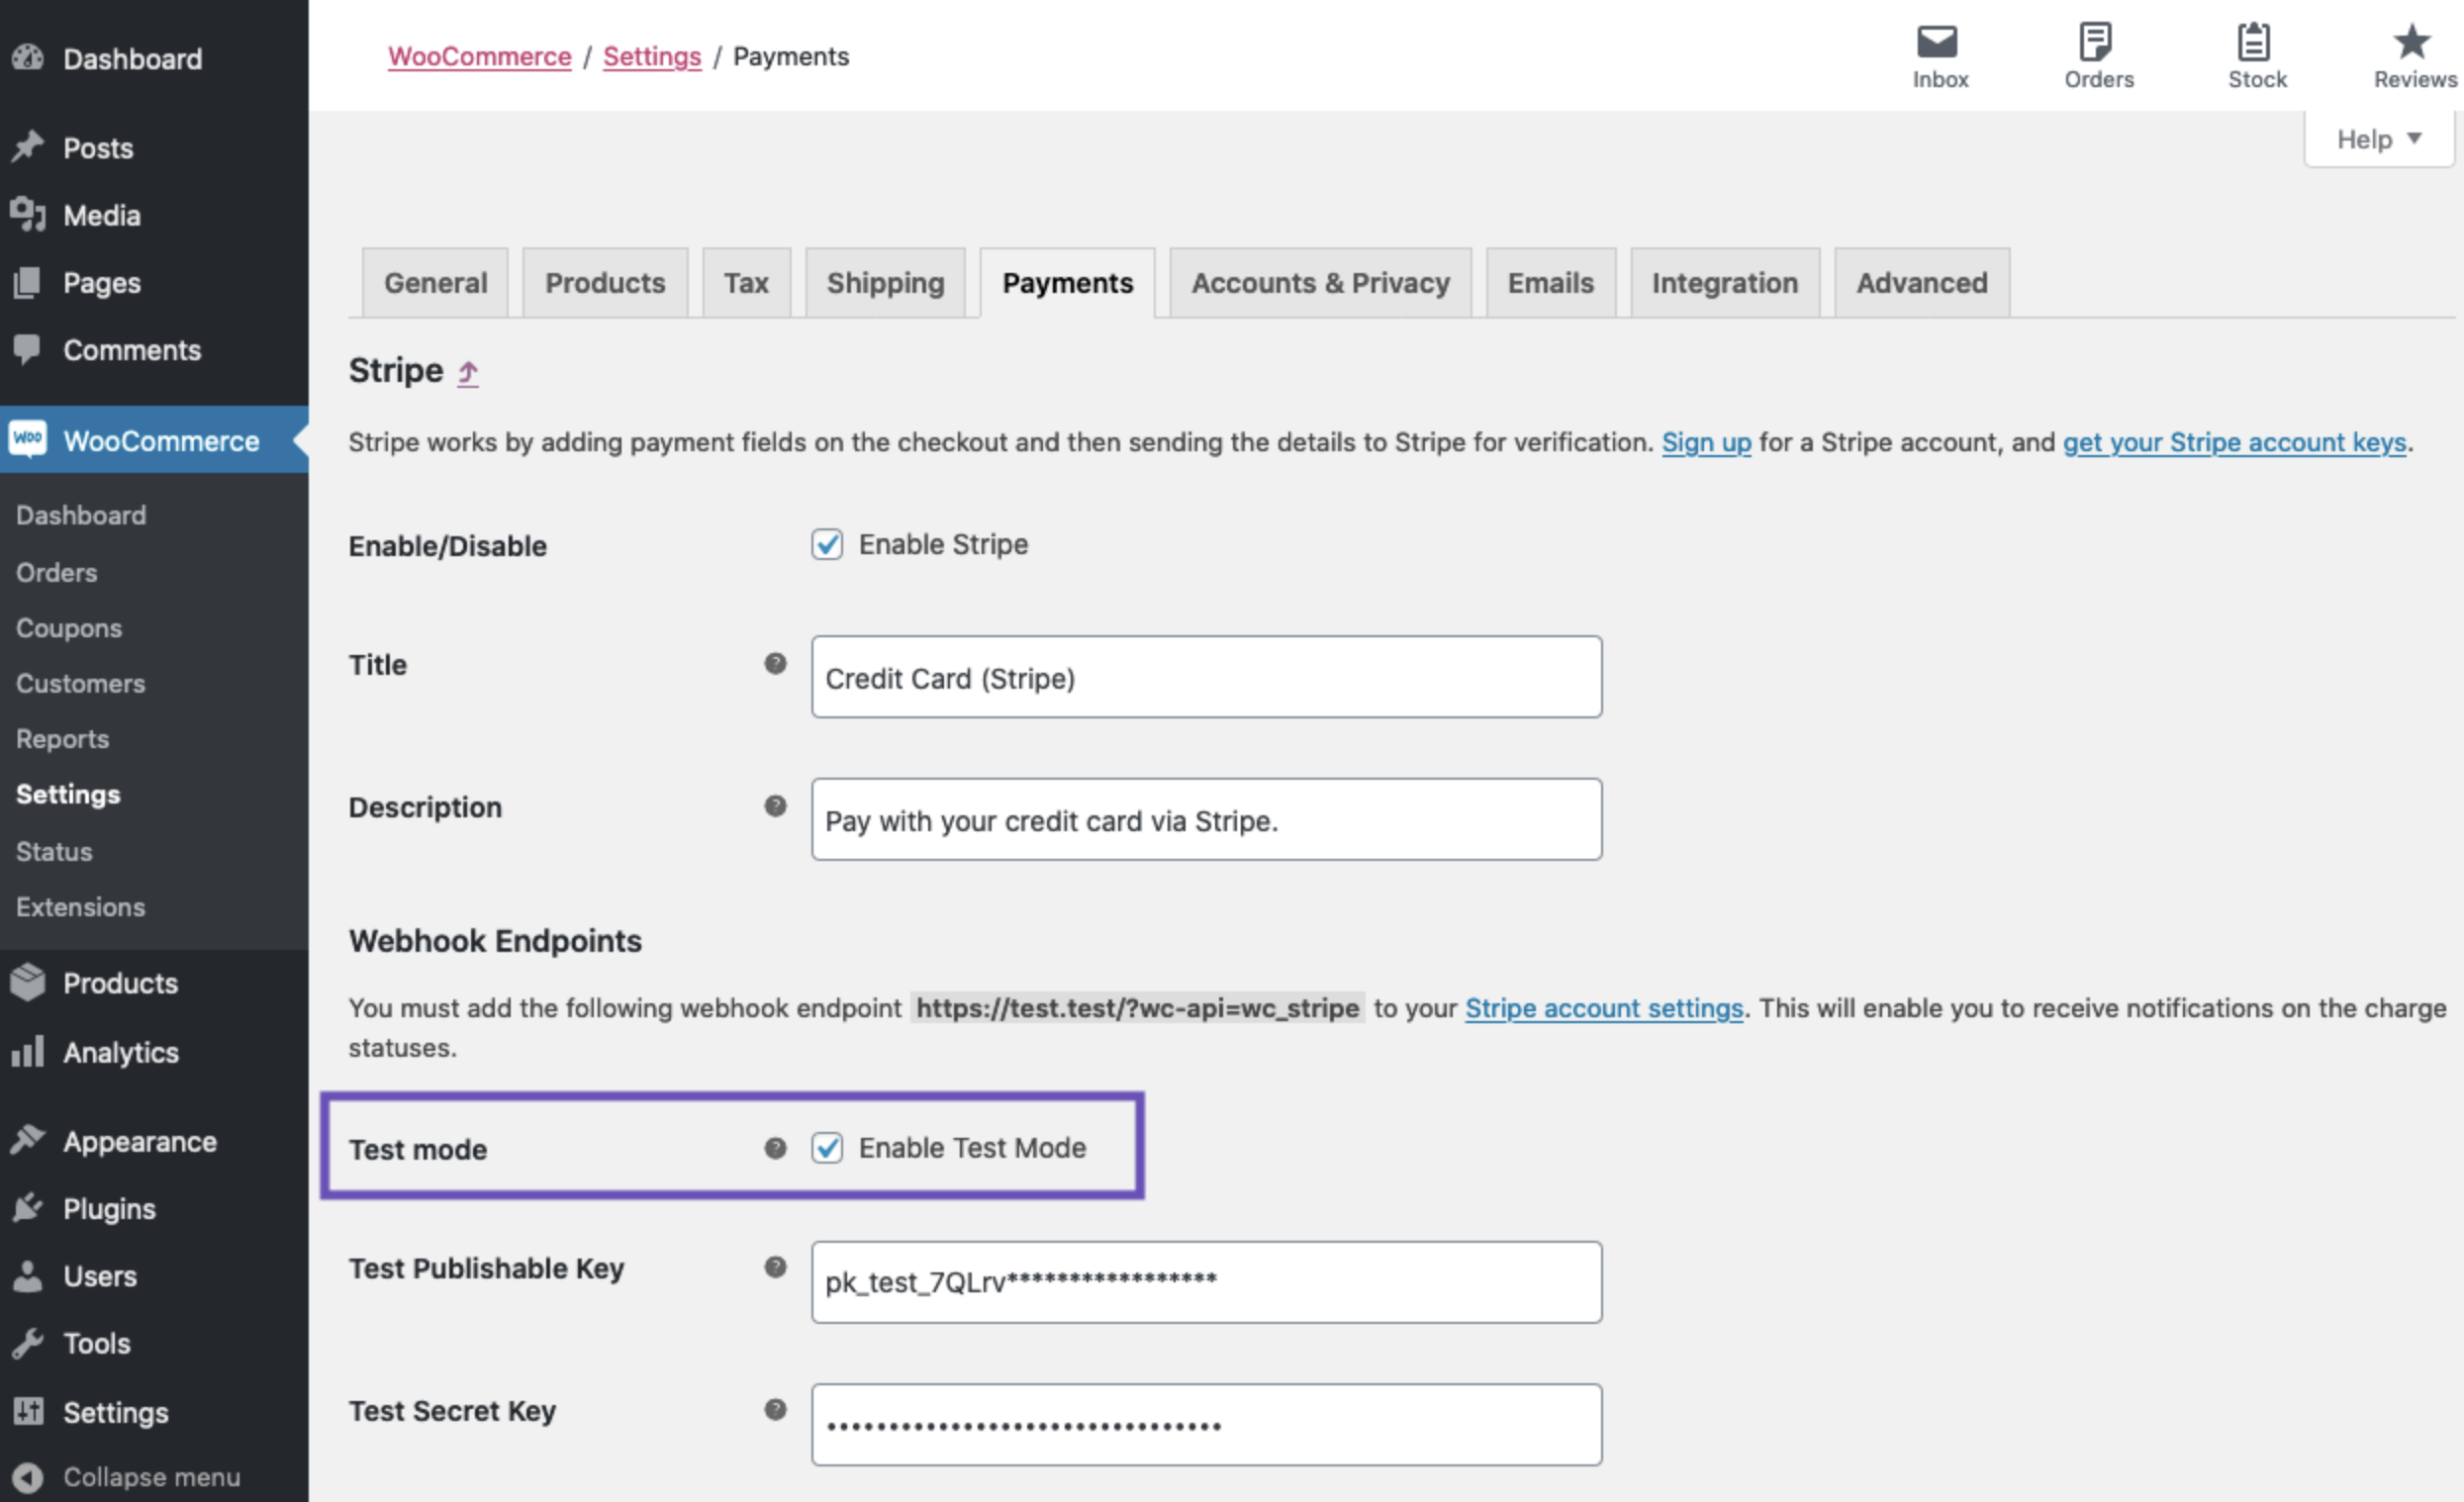
Task: Open the Stock panel icon
Action: (x=2255, y=43)
